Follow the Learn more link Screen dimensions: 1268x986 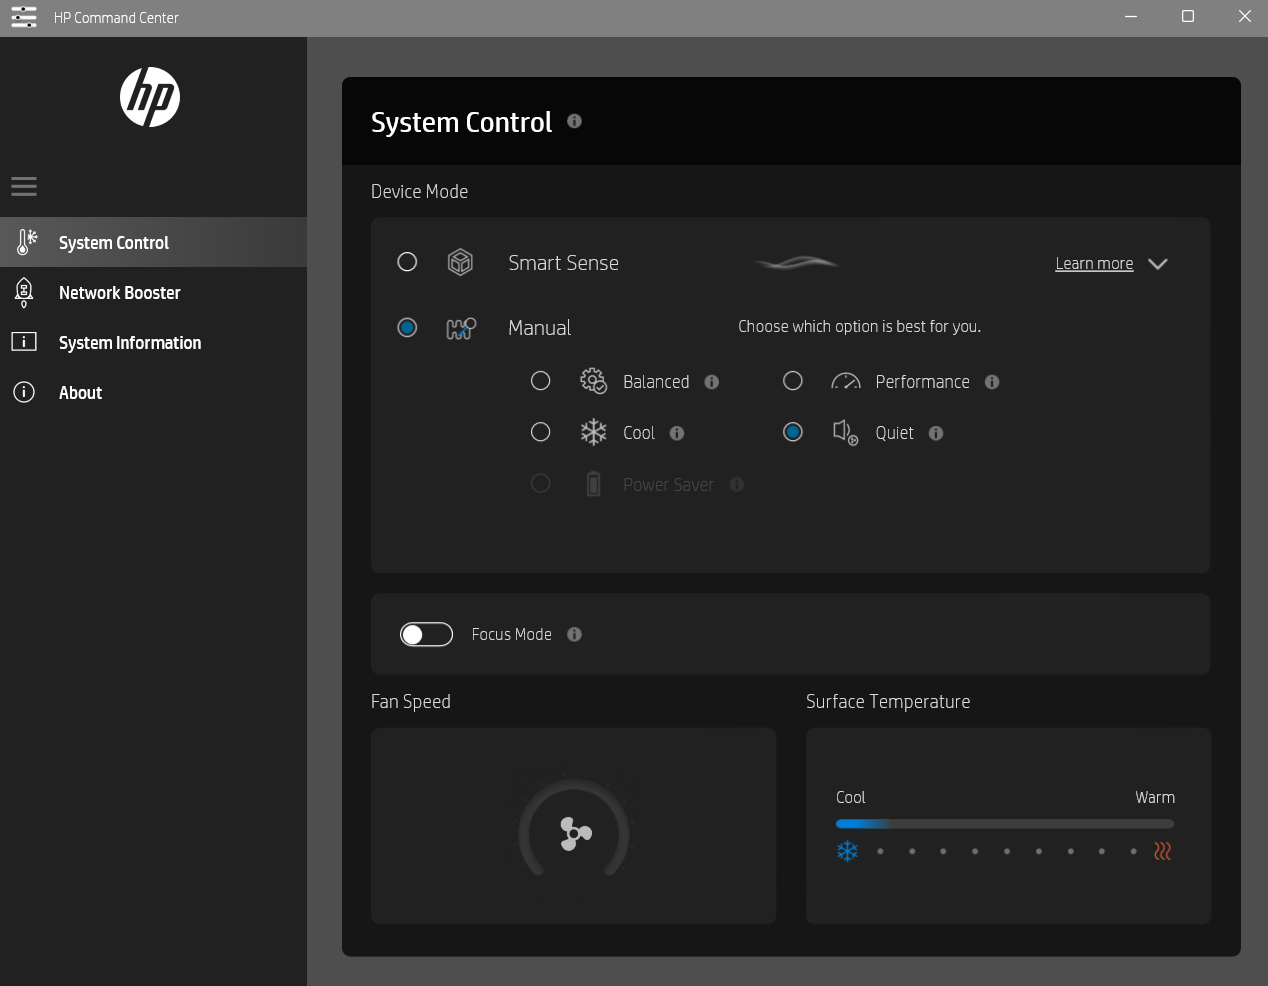pyautogui.click(x=1094, y=264)
